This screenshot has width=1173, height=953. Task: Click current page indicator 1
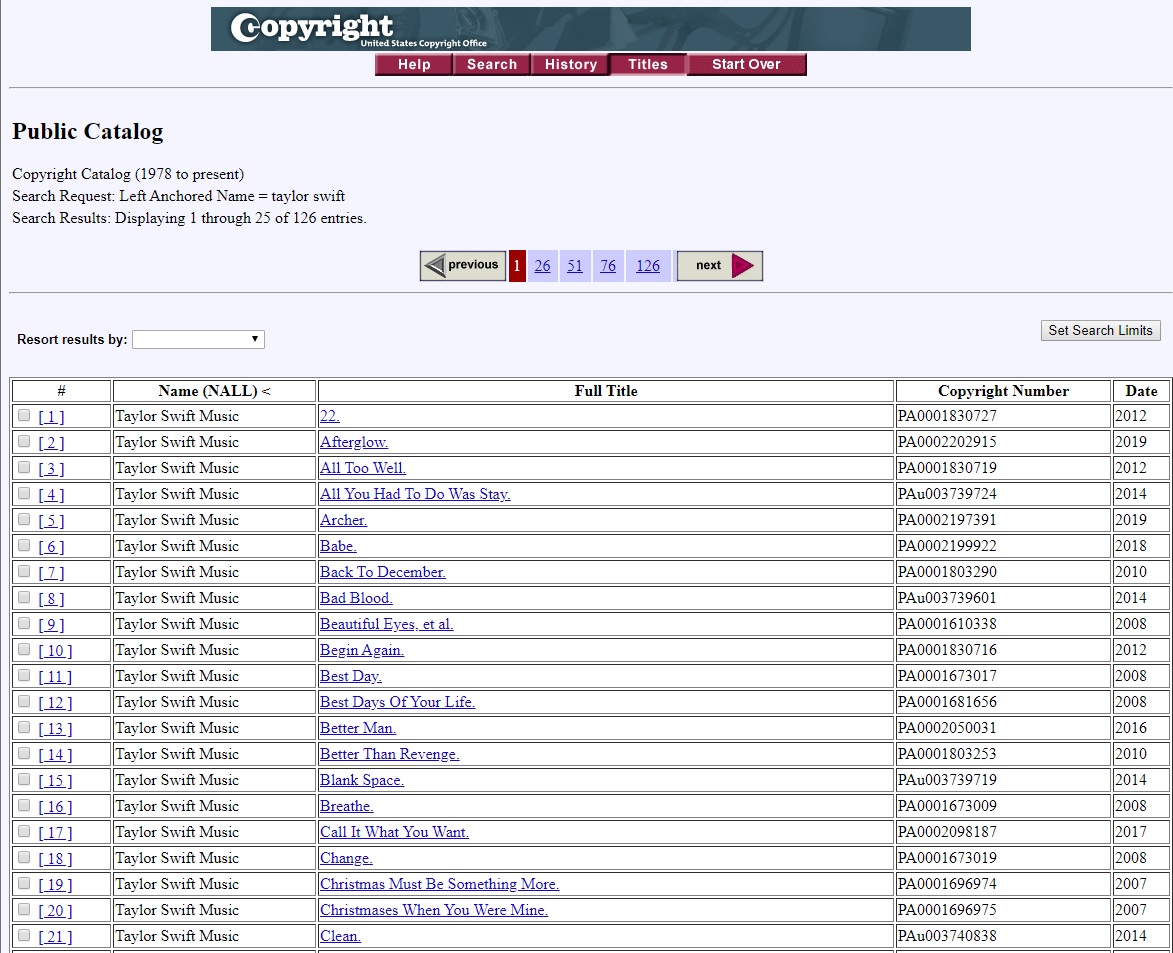517,266
